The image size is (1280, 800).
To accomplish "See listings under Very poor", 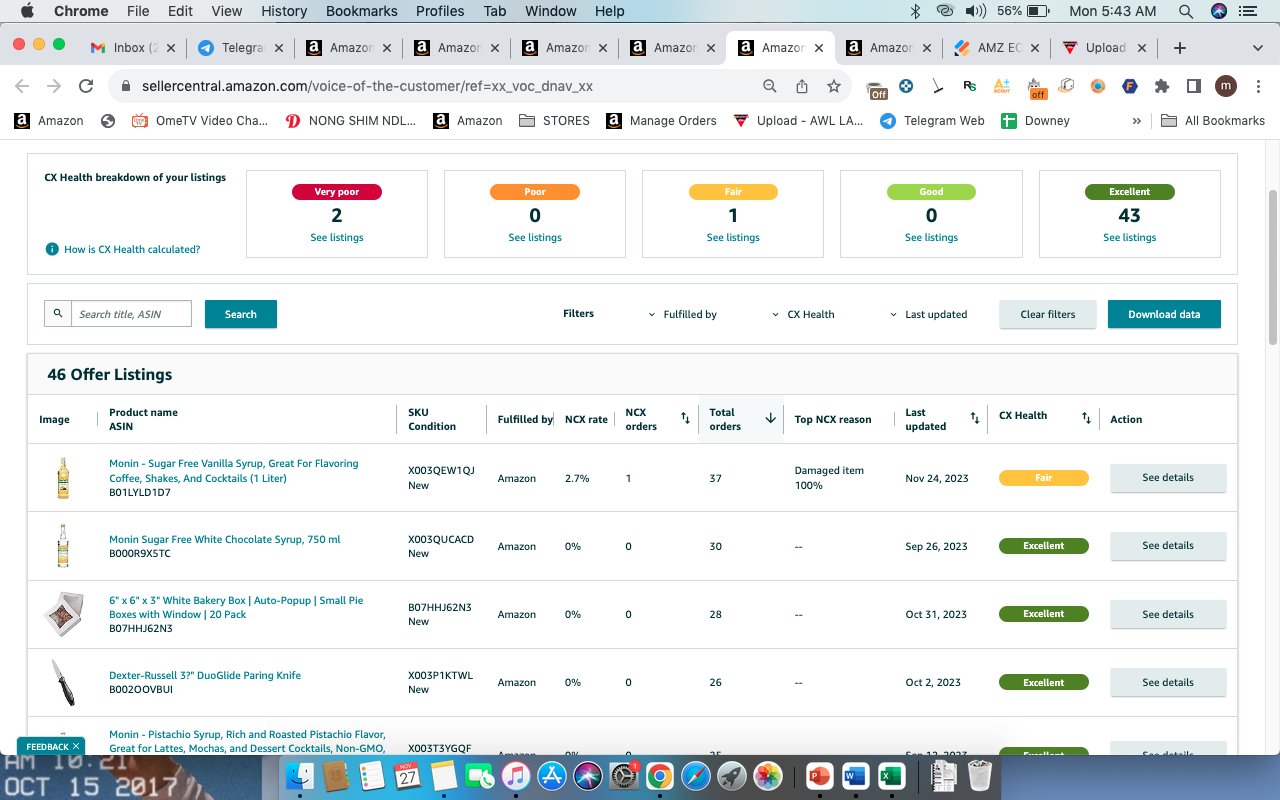I will click(x=337, y=238).
